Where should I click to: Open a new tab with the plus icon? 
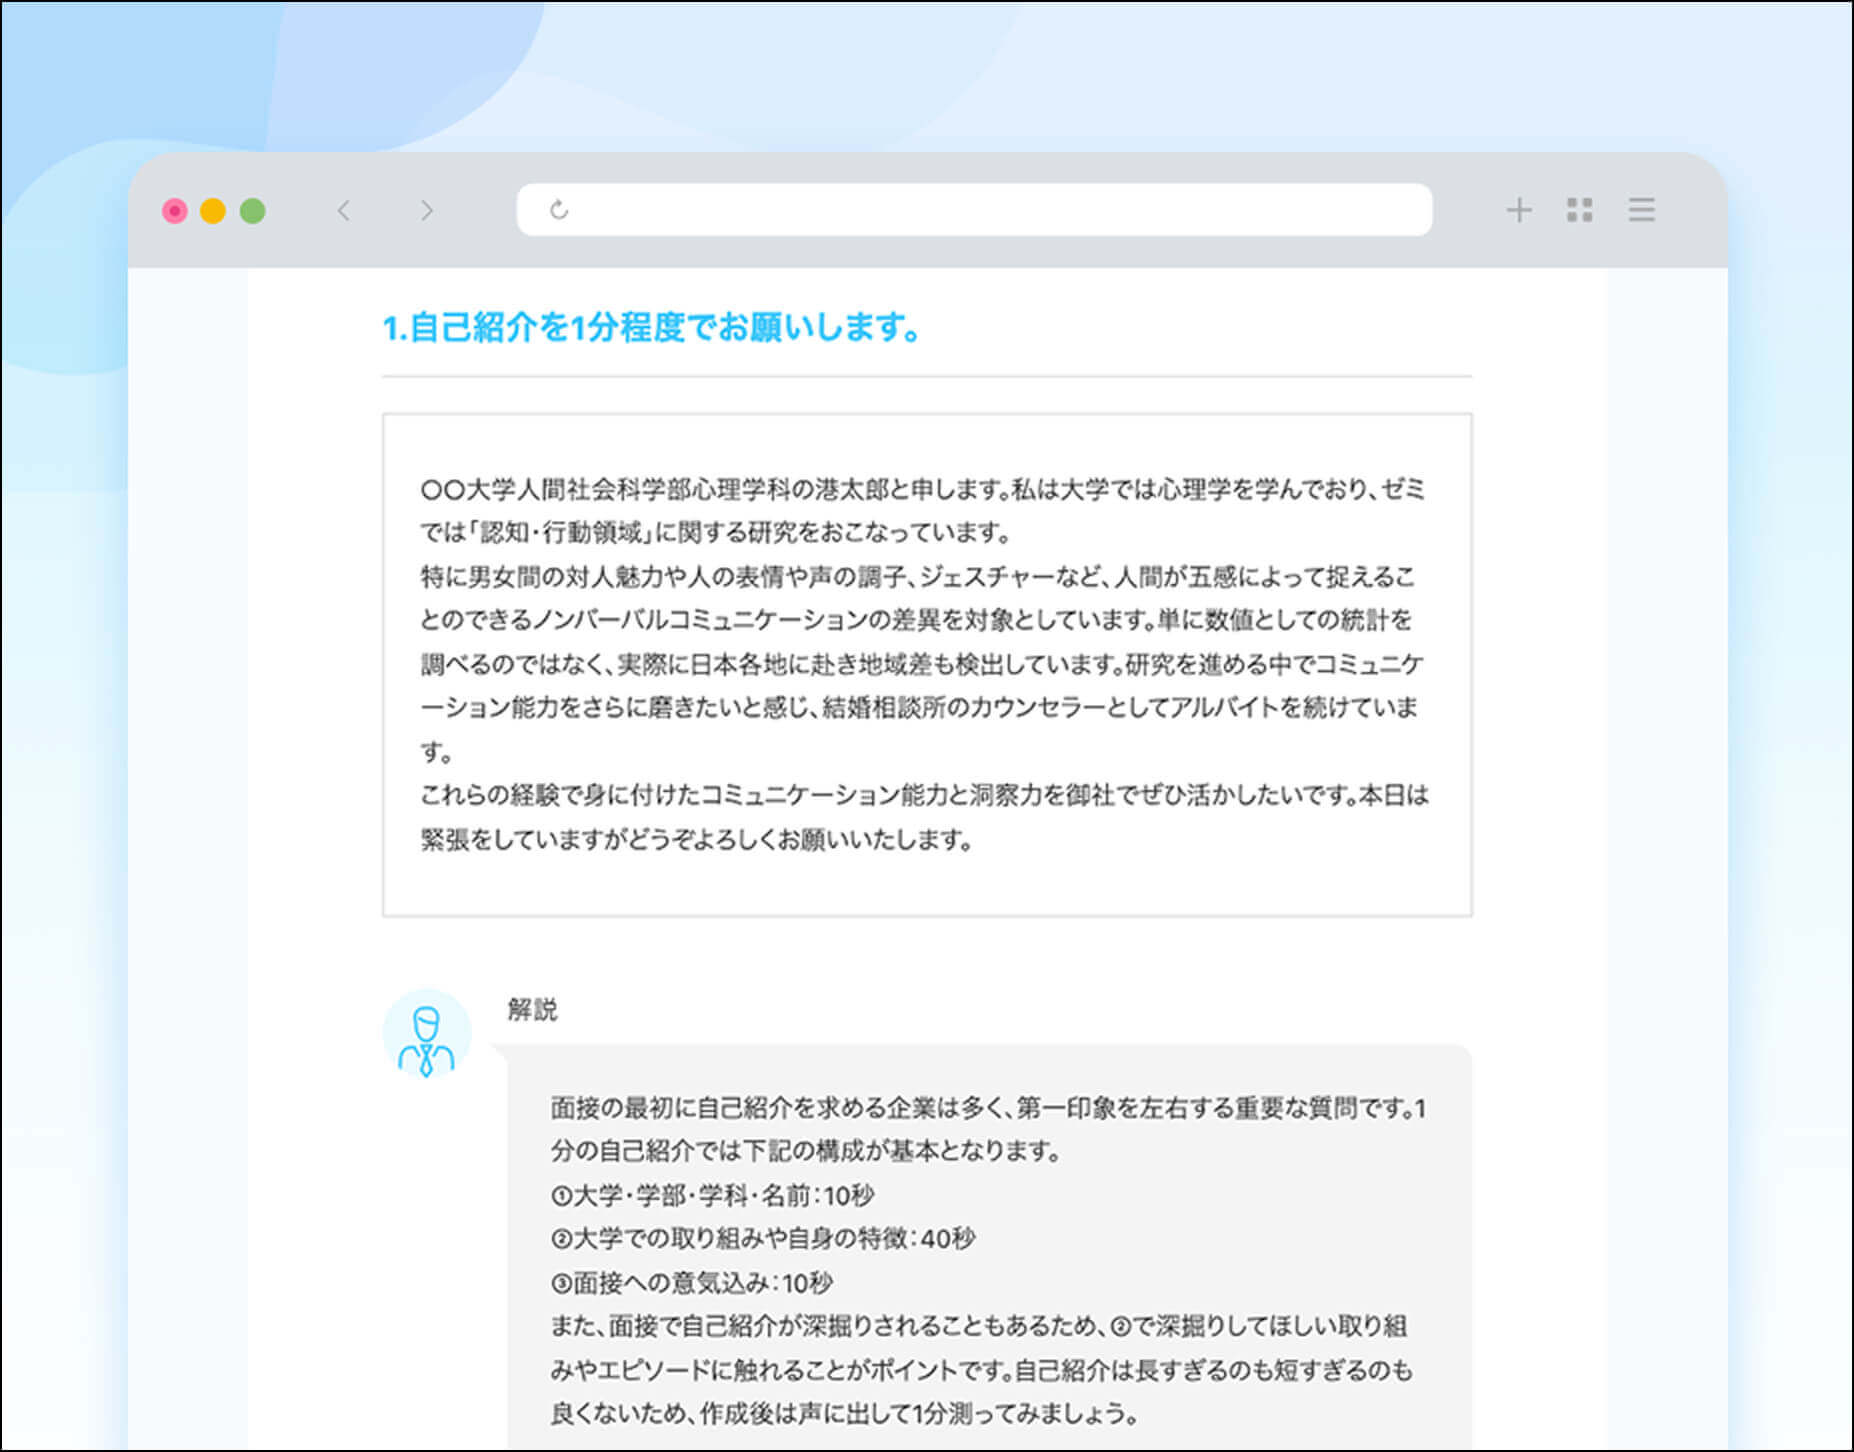pyautogui.click(x=1518, y=210)
